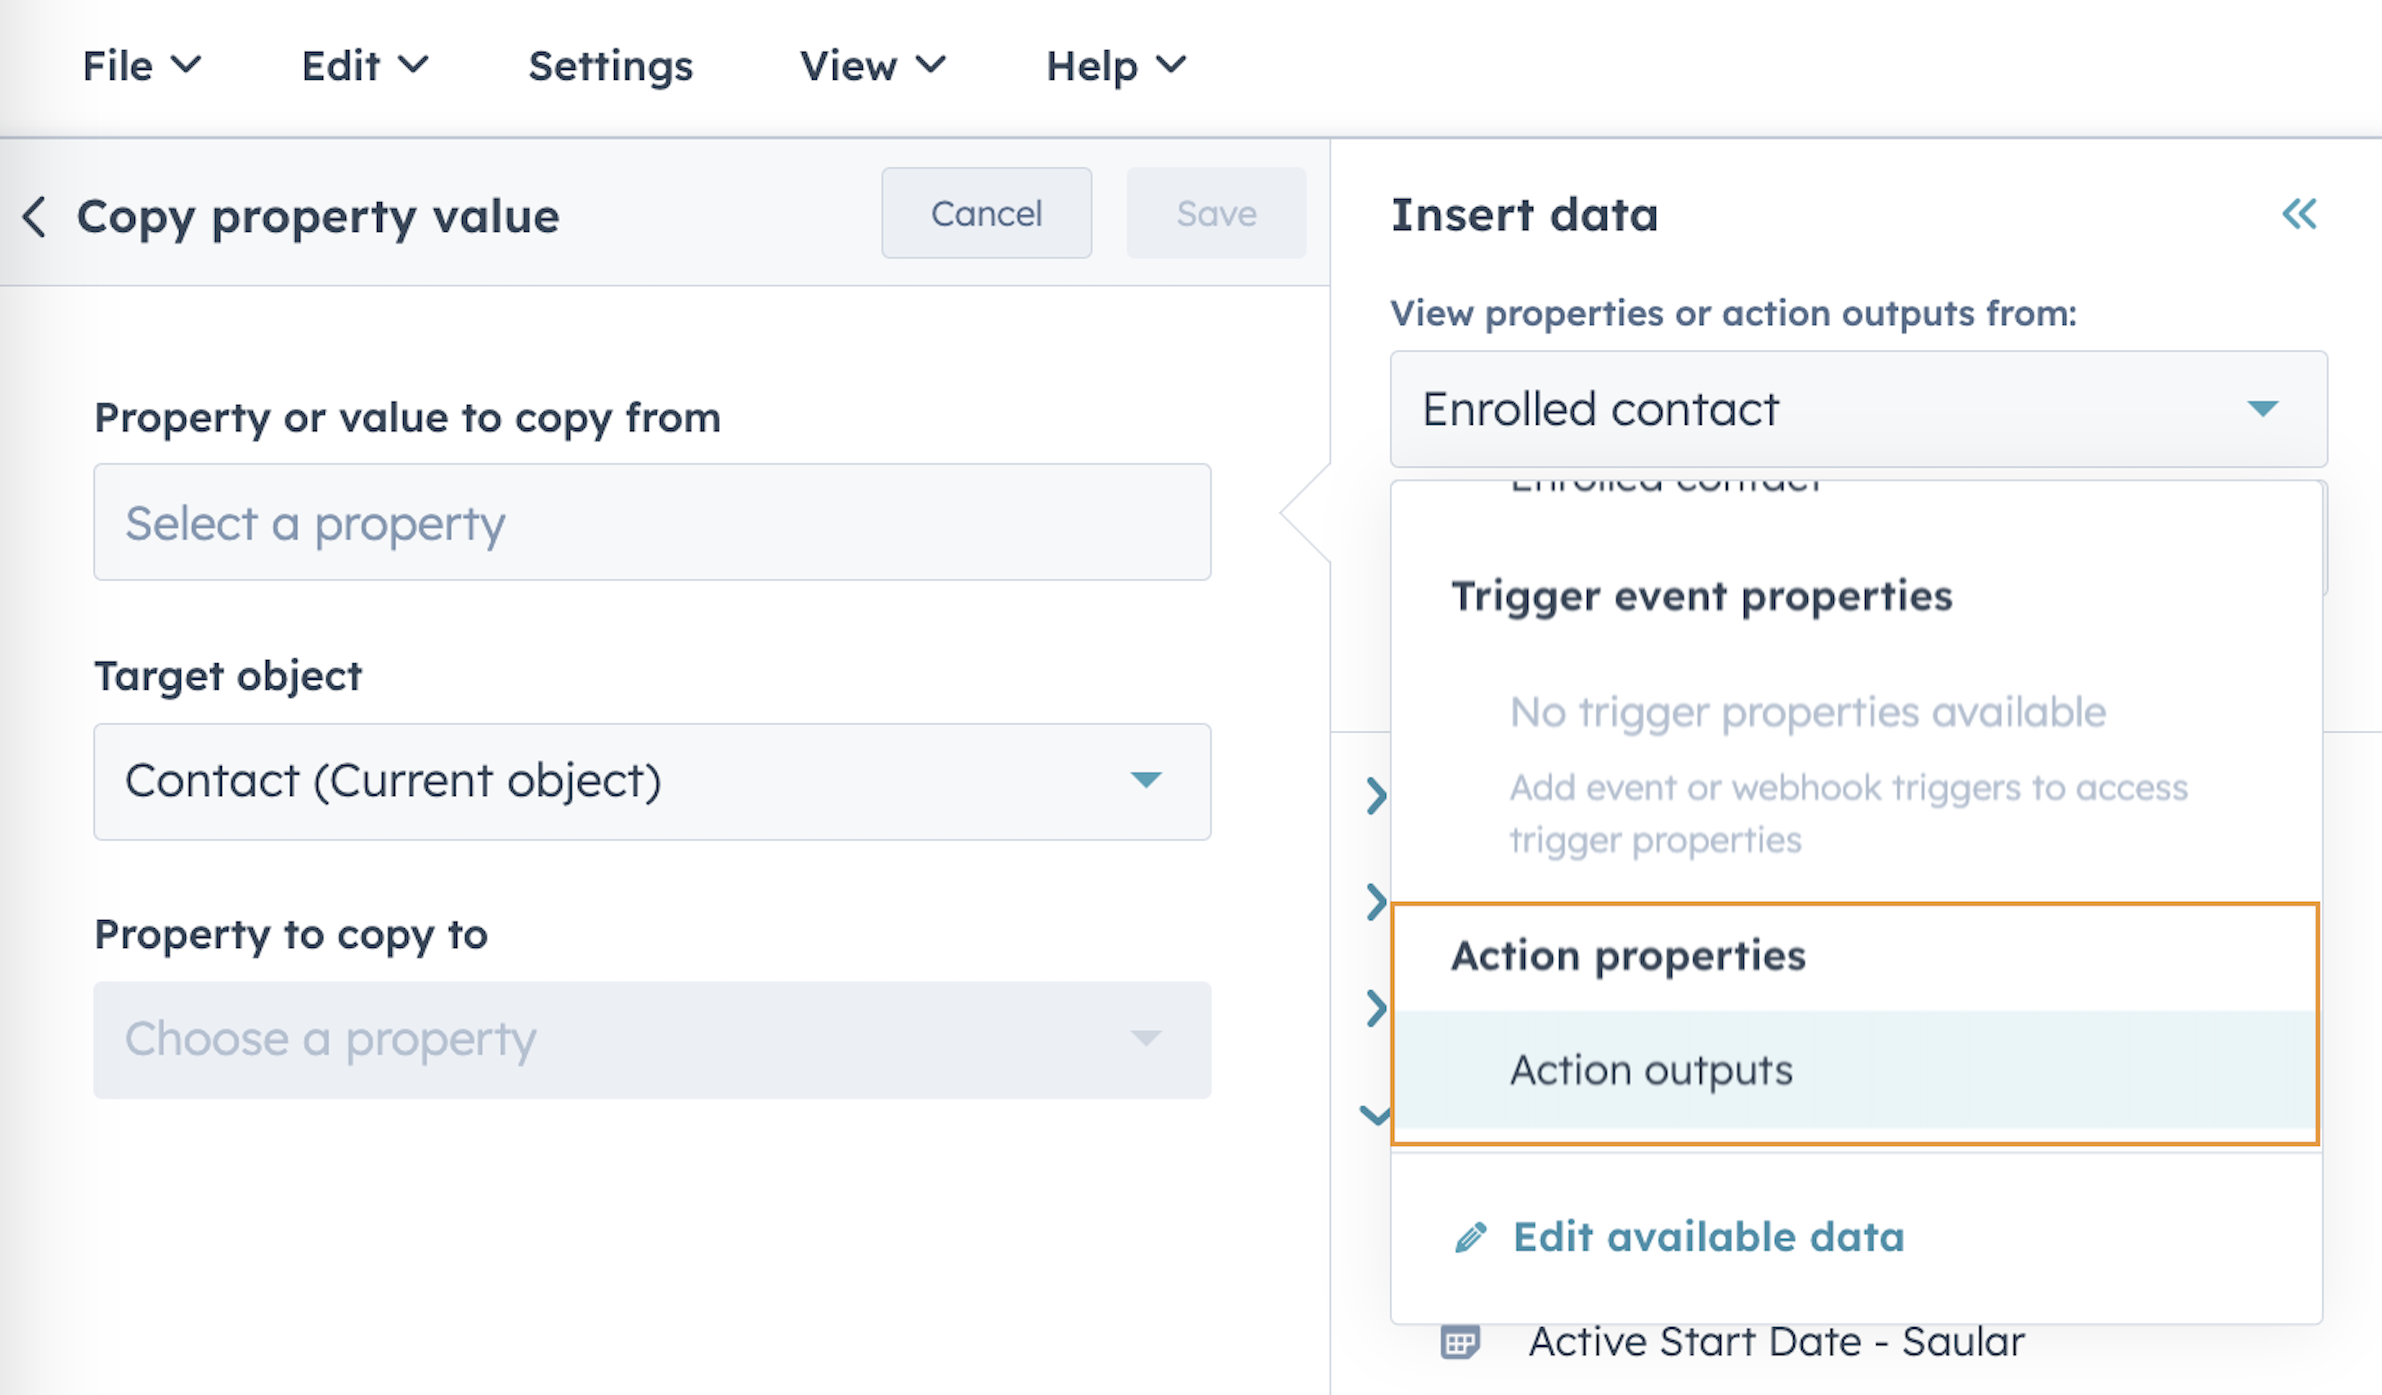
Task: Expand the second collapsed section chevron
Action: [1376, 902]
